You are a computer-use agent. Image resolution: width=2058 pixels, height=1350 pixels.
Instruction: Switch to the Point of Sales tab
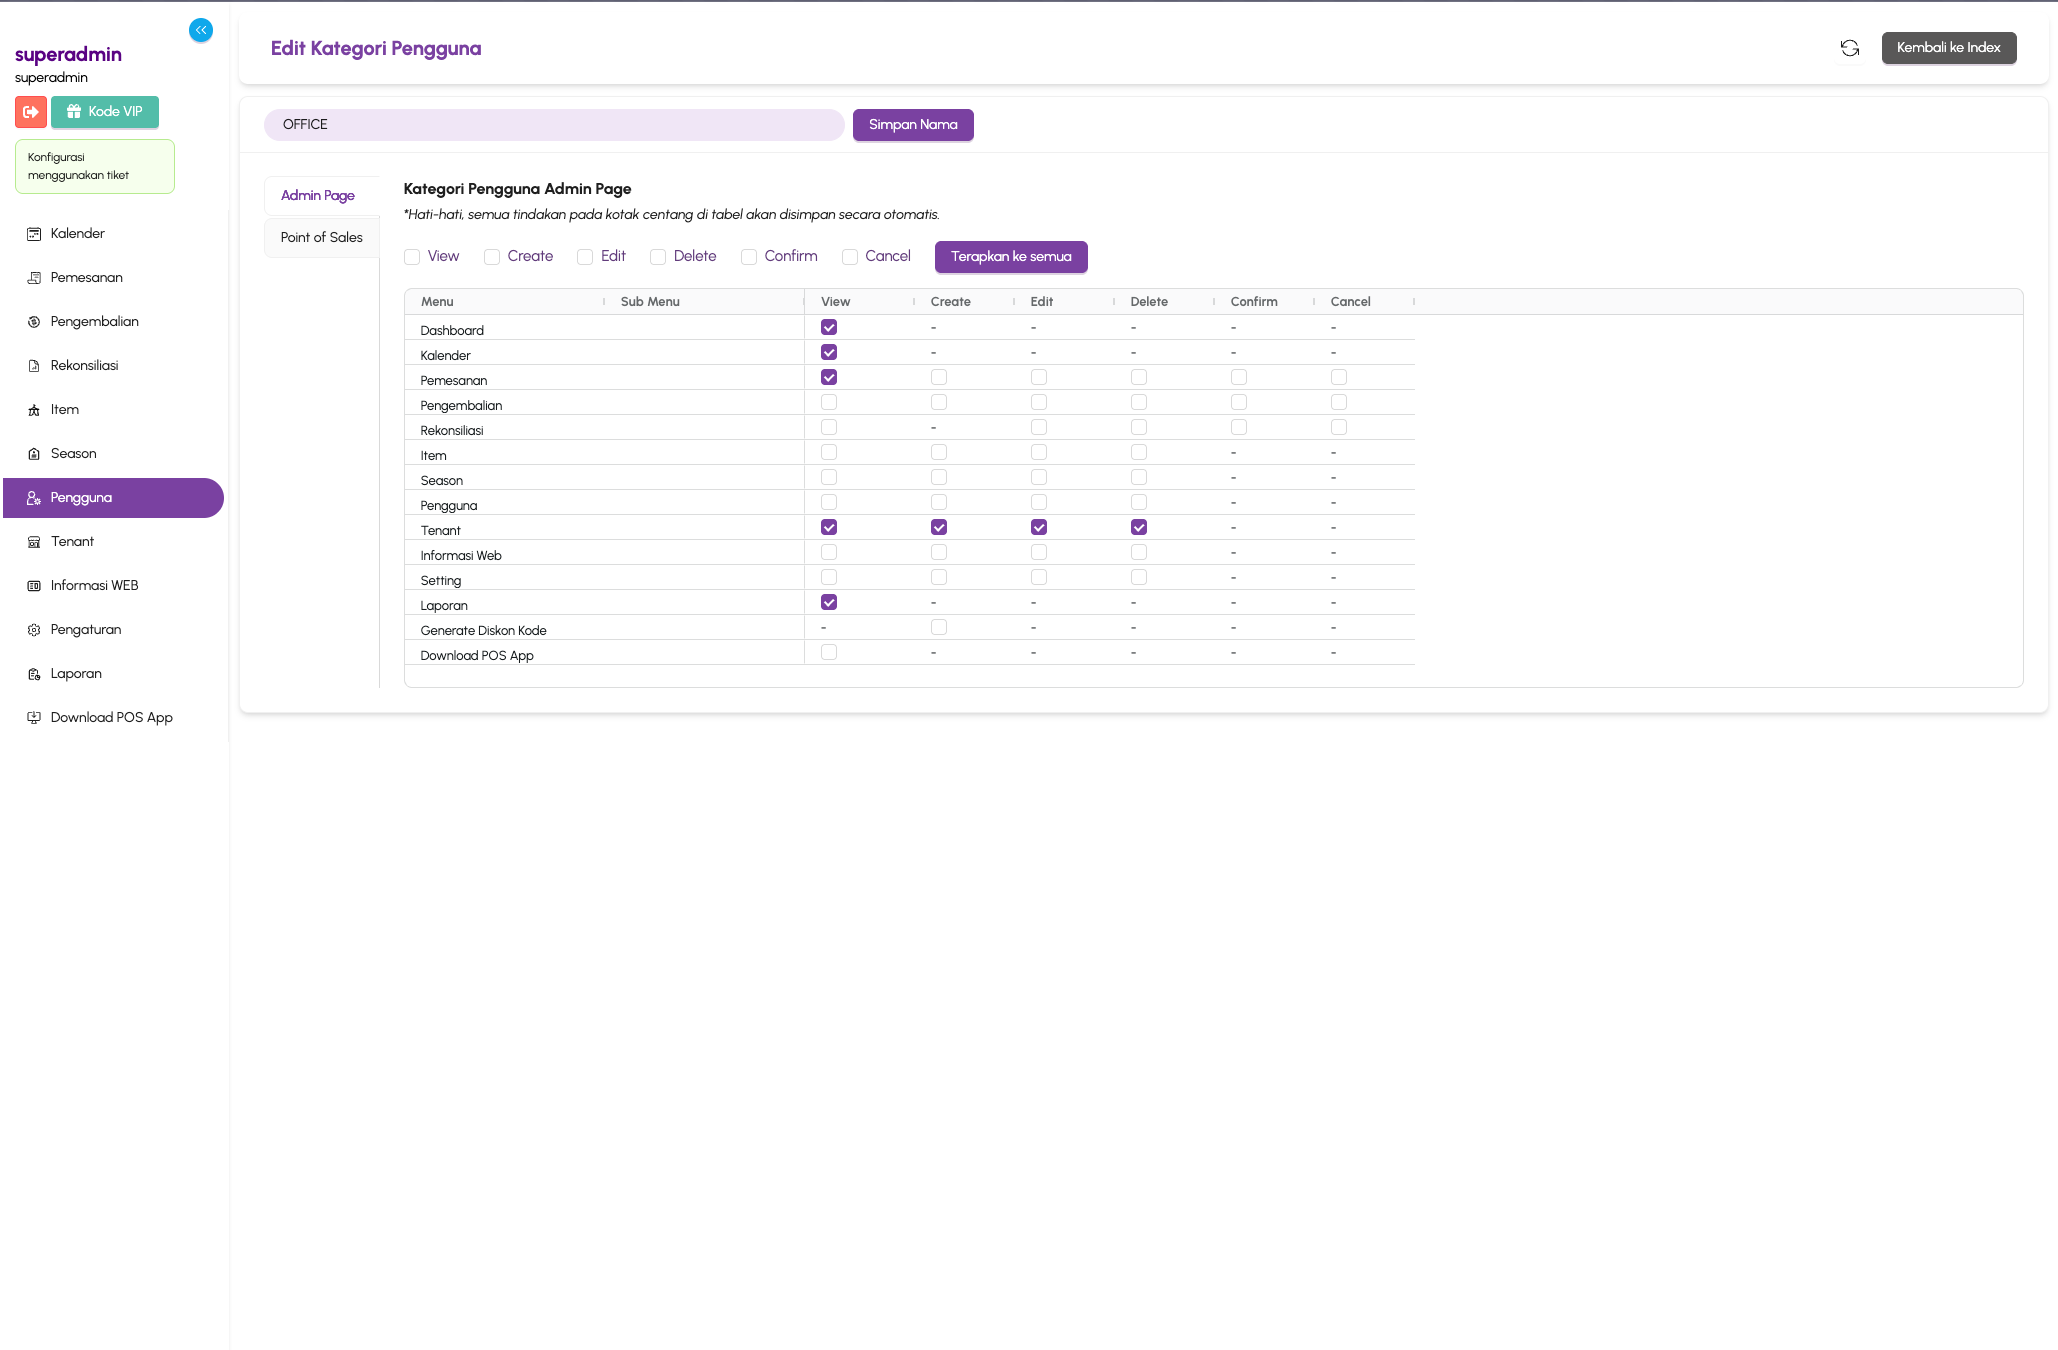321,237
